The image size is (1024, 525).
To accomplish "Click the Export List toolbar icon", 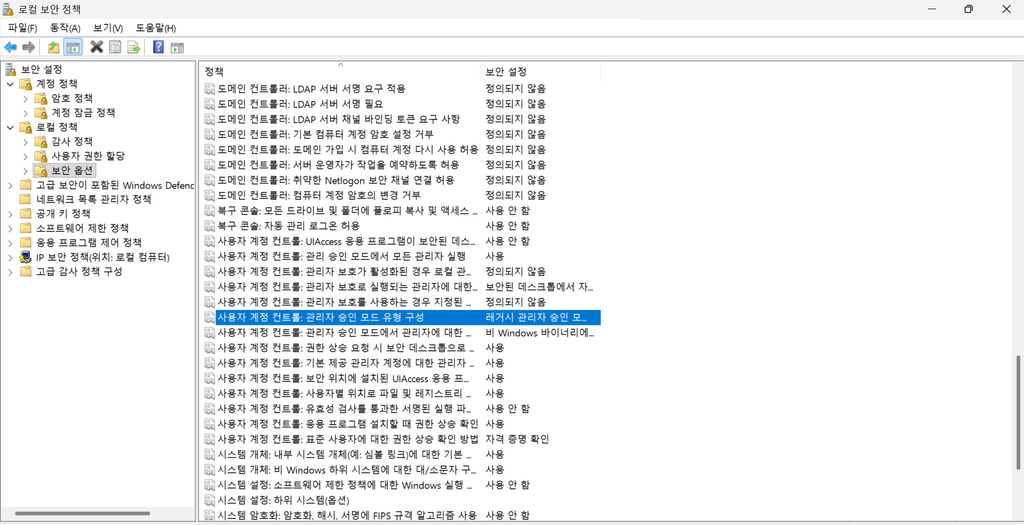I will pyautogui.click(x=134, y=47).
